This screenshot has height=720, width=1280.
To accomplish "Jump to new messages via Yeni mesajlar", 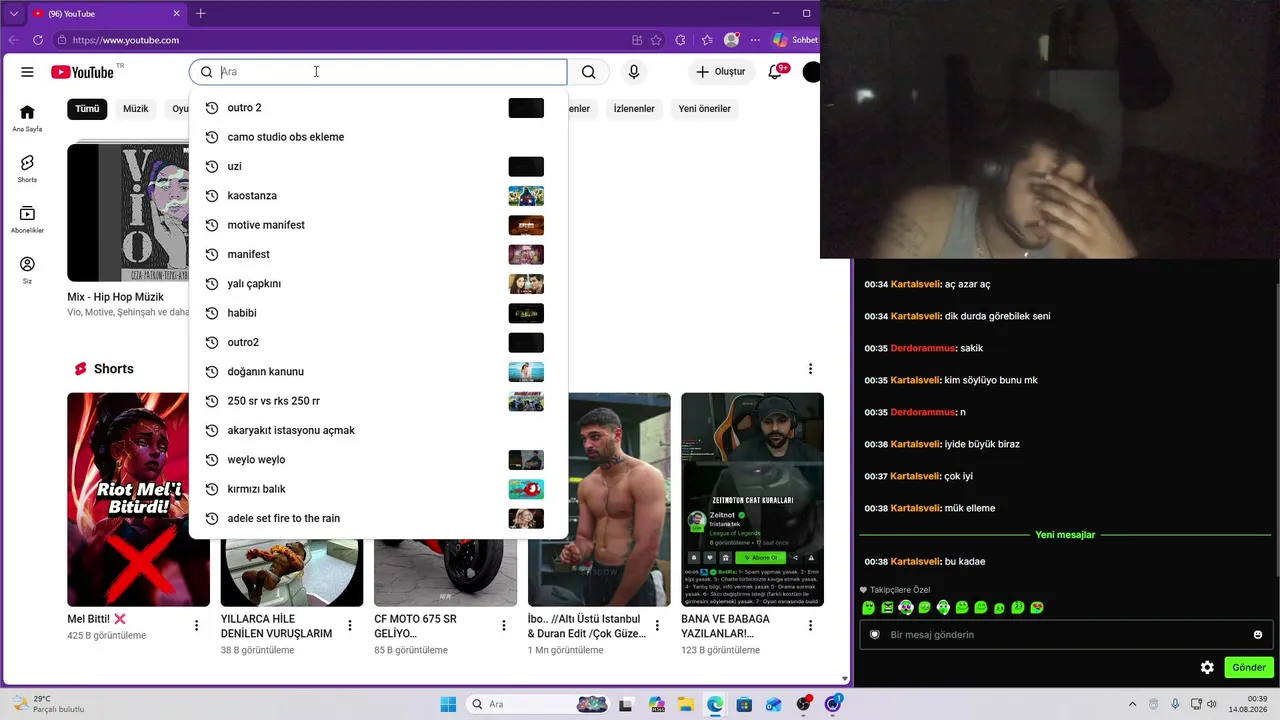I will click(1065, 535).
